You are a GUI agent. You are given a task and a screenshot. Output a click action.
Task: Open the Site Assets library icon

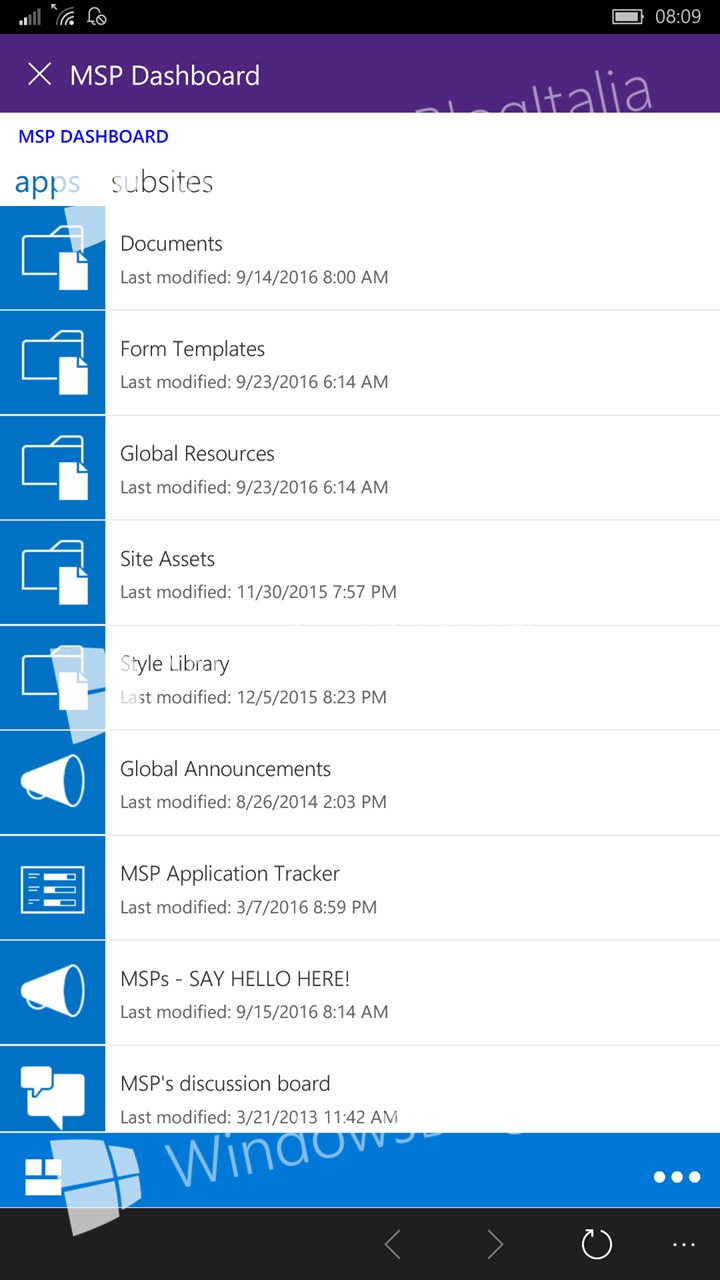[x=52, y=573]
